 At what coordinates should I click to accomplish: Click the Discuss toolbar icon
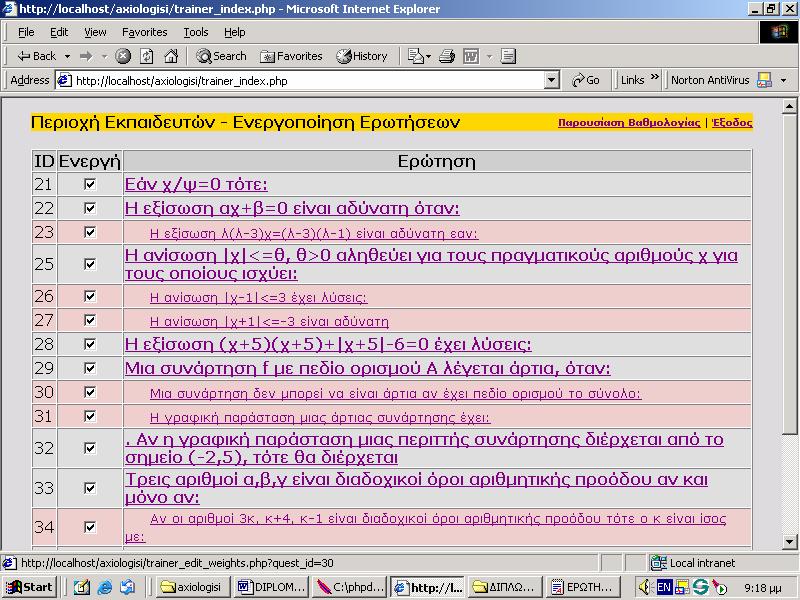pos(508,56)
